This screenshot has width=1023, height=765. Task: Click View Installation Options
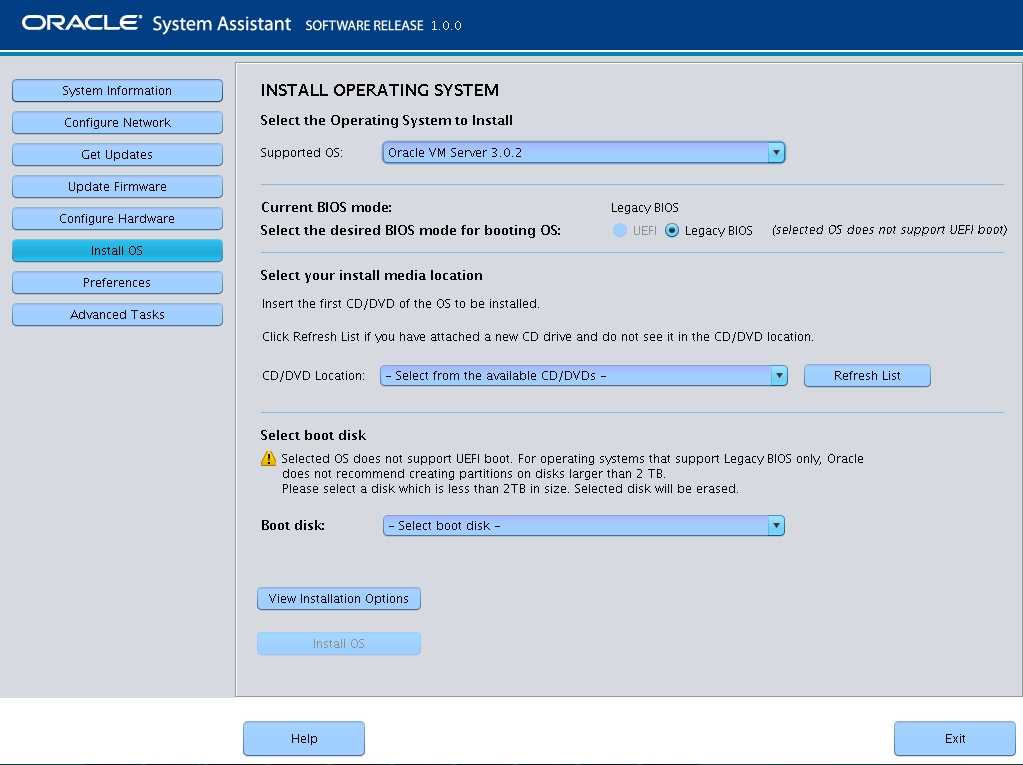[338, 598]
